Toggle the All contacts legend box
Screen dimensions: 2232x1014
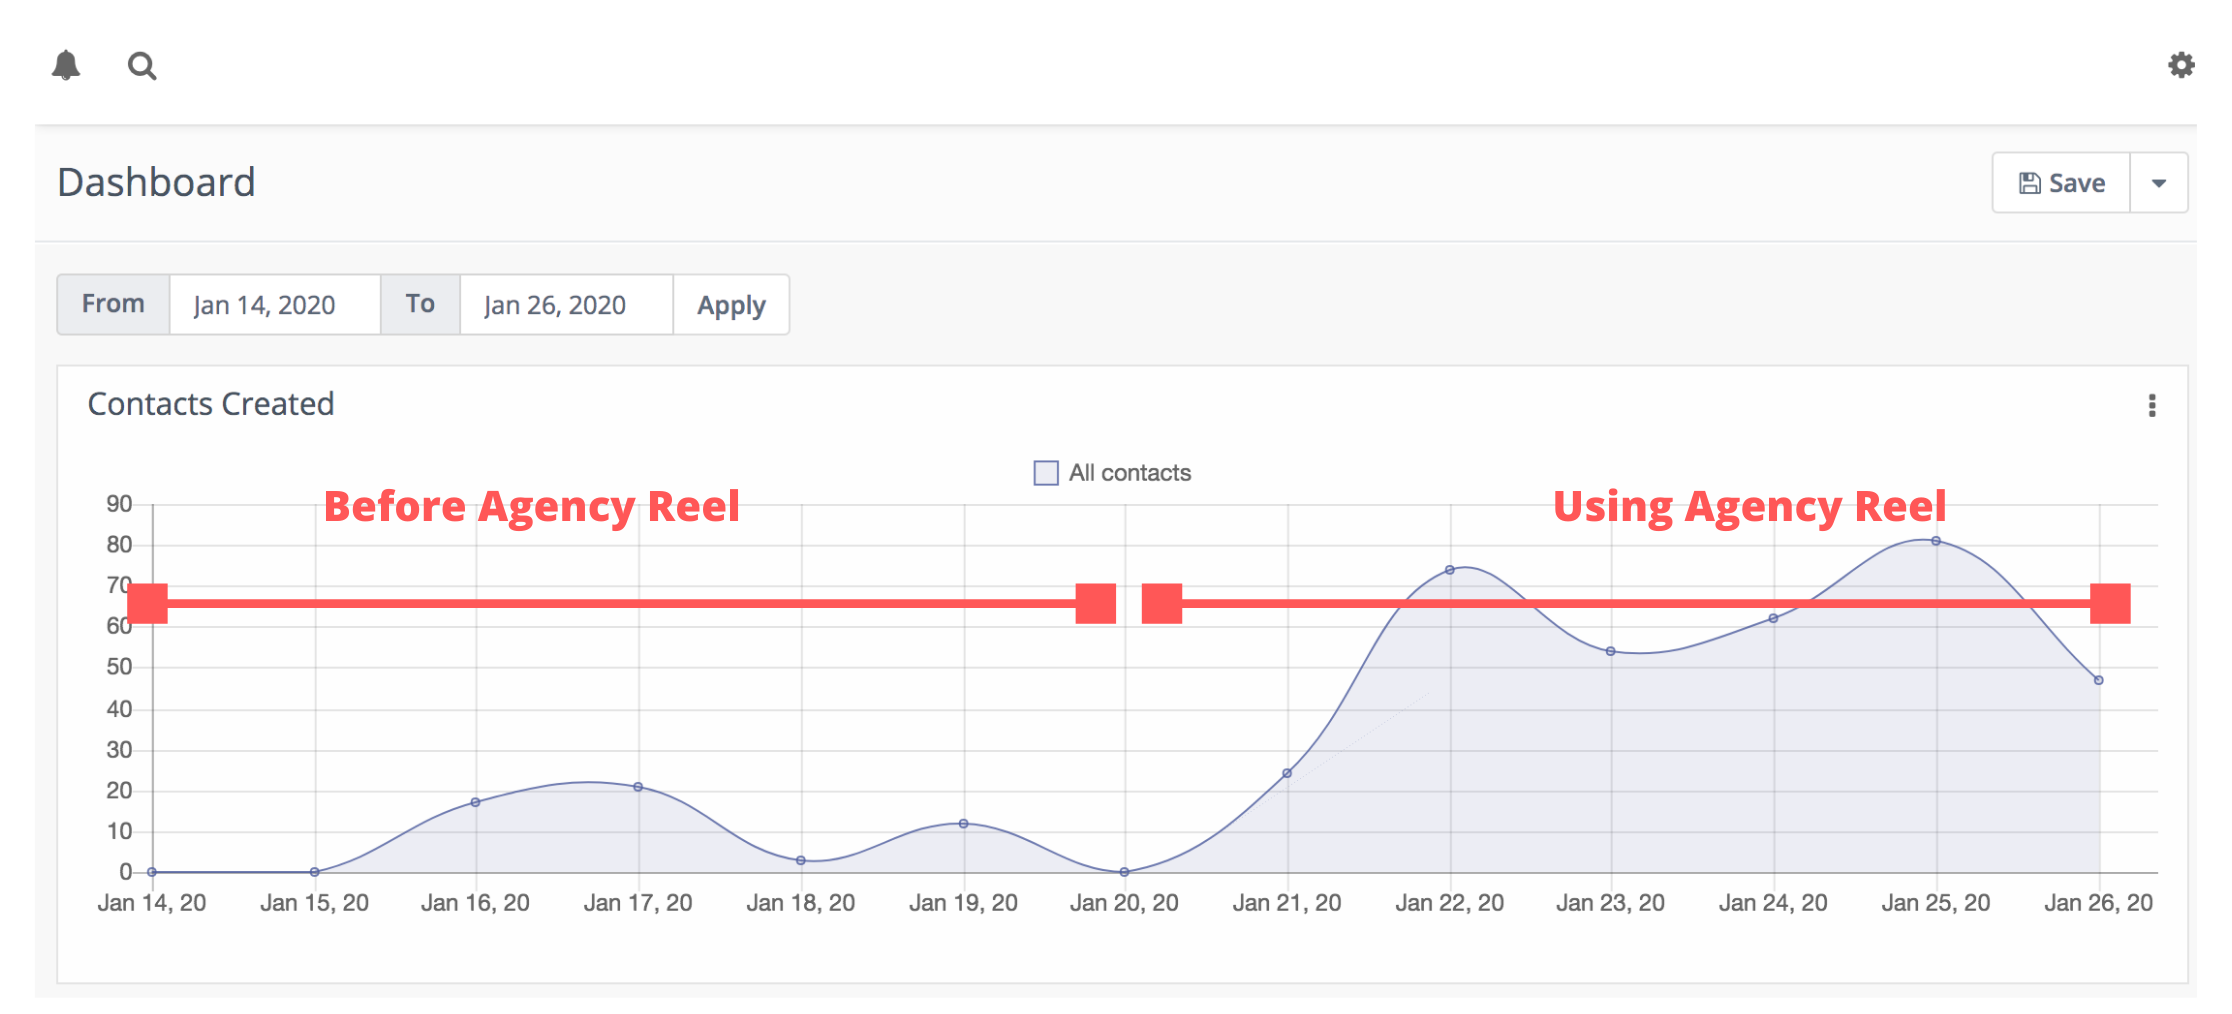[1046, 473]
